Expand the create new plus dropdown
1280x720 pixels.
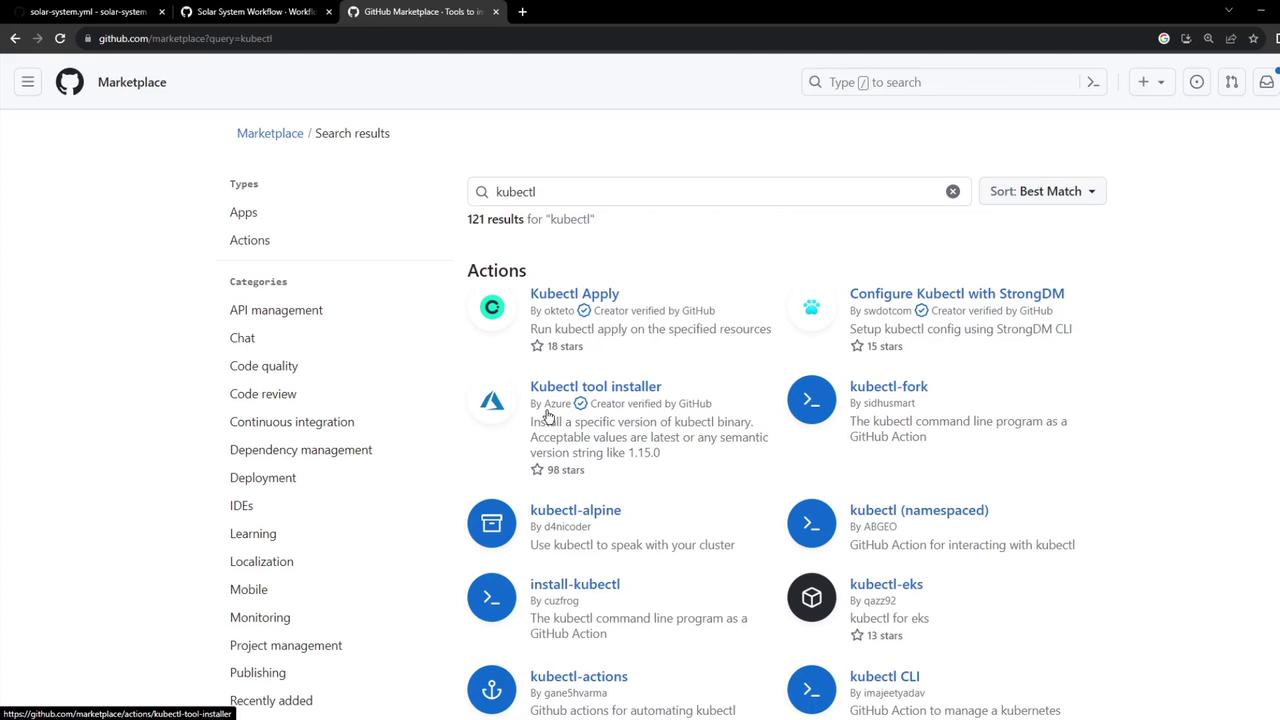tap(1151, 82)
